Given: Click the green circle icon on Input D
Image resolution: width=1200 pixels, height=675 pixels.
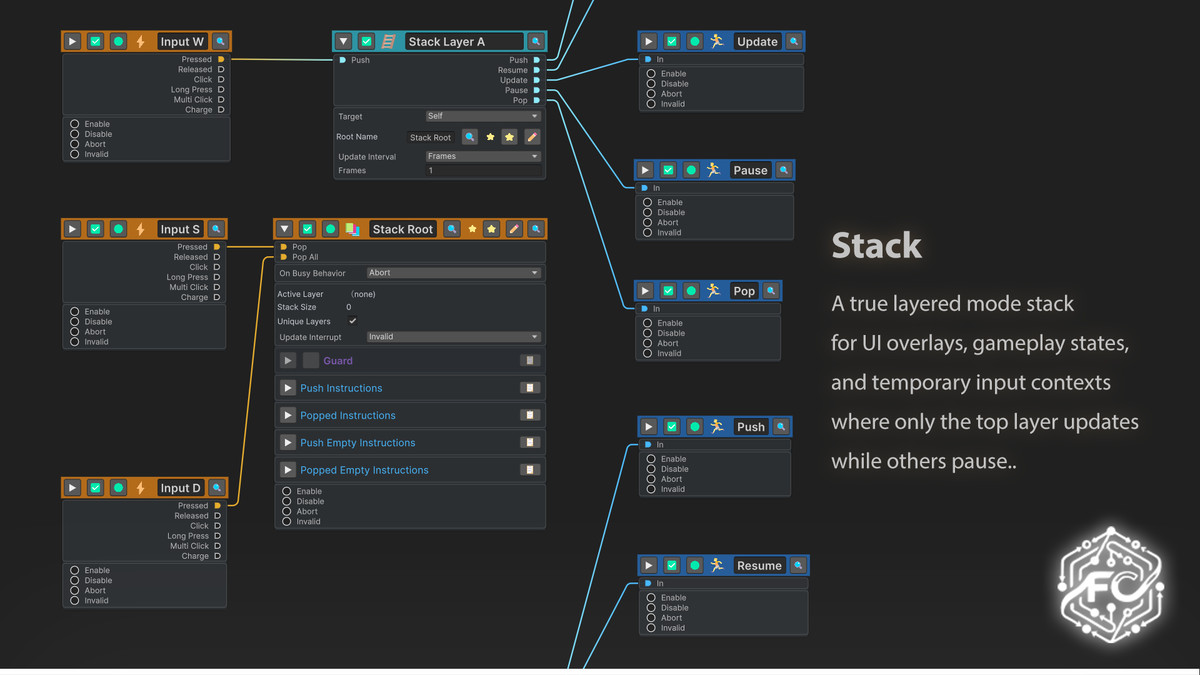Looking at the screenshot, I should 118,488.
